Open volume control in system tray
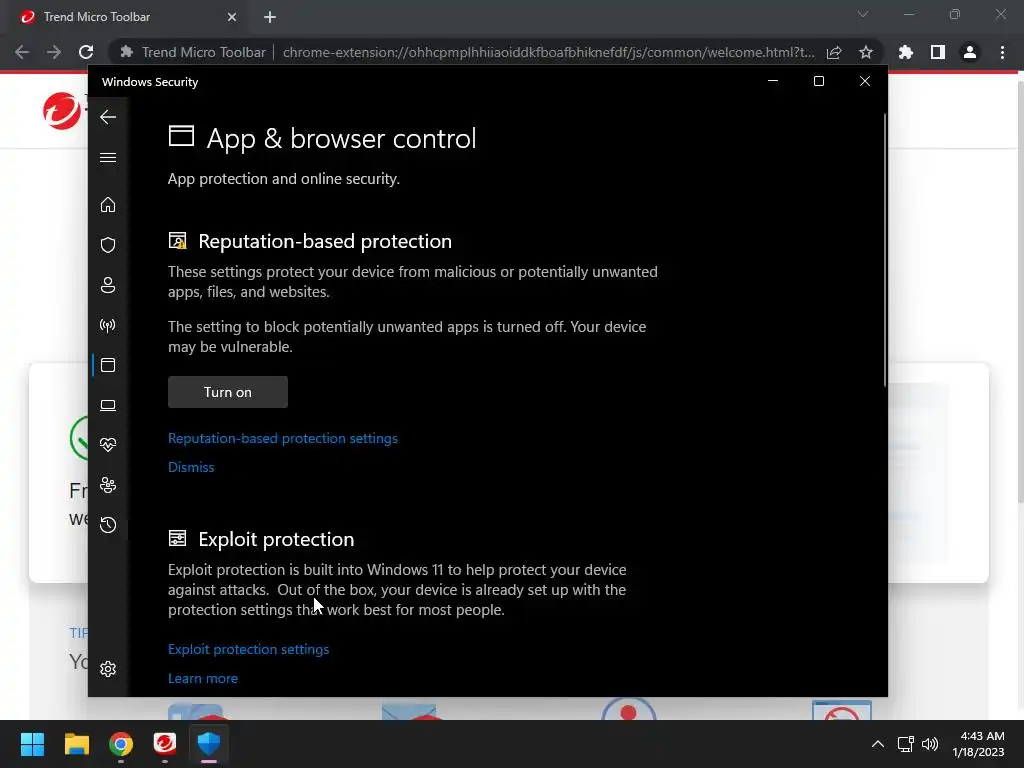 [929, 744]
